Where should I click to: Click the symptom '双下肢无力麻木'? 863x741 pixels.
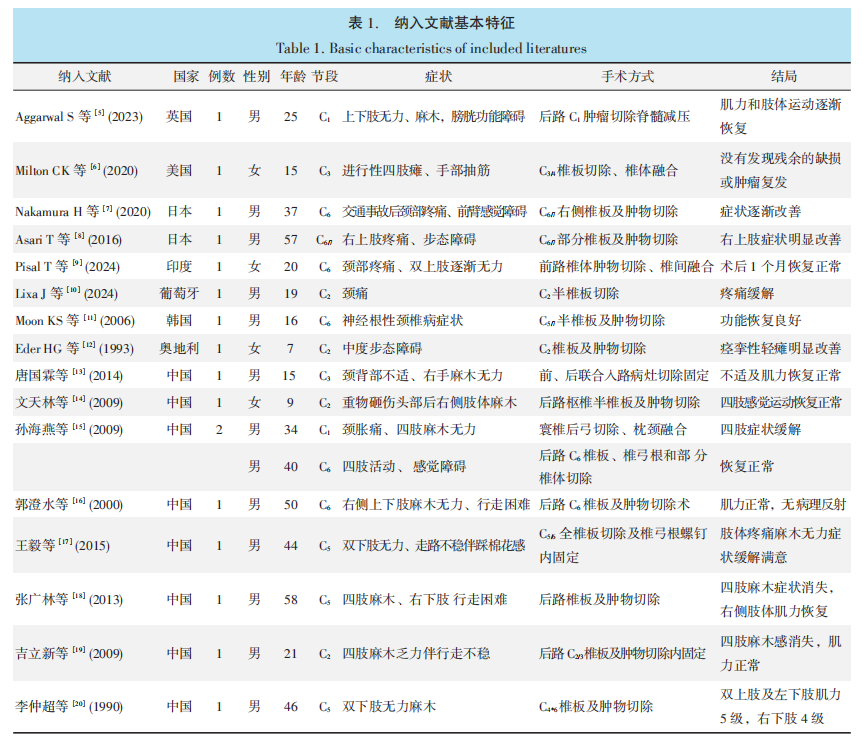pyautogui.click(x=389, y=706)
